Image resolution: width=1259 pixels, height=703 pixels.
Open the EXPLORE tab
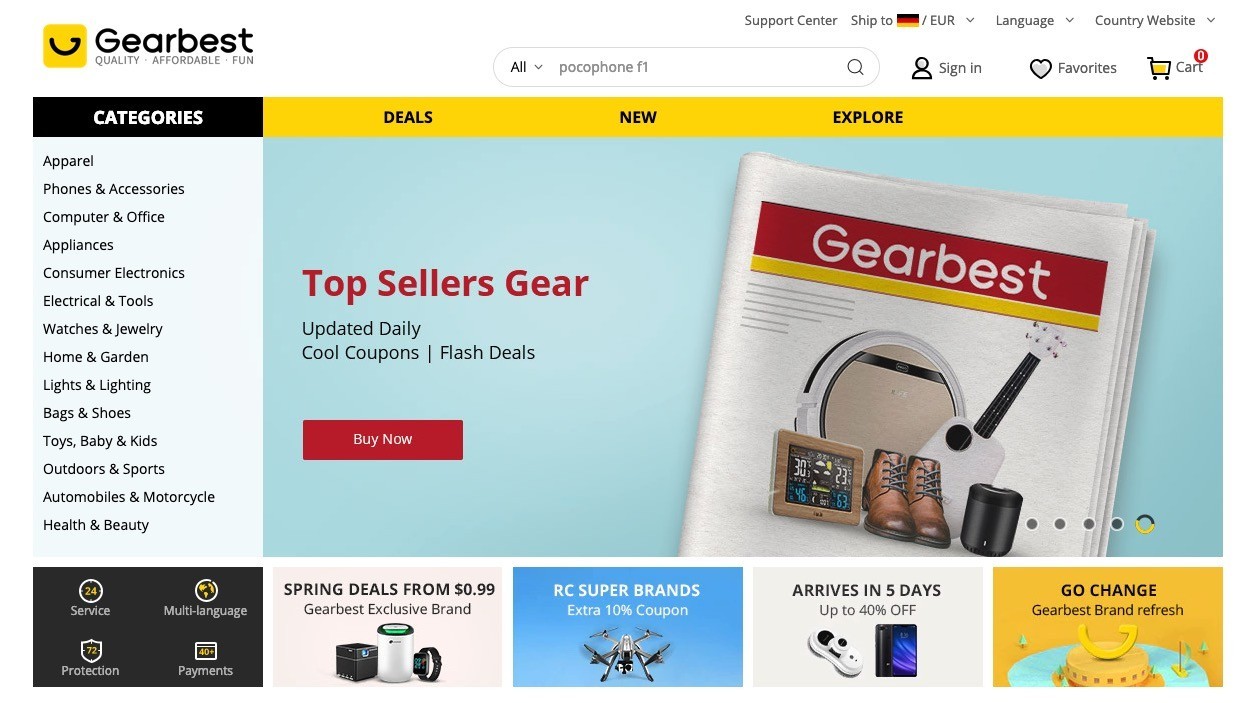click(x=868, y=117)
